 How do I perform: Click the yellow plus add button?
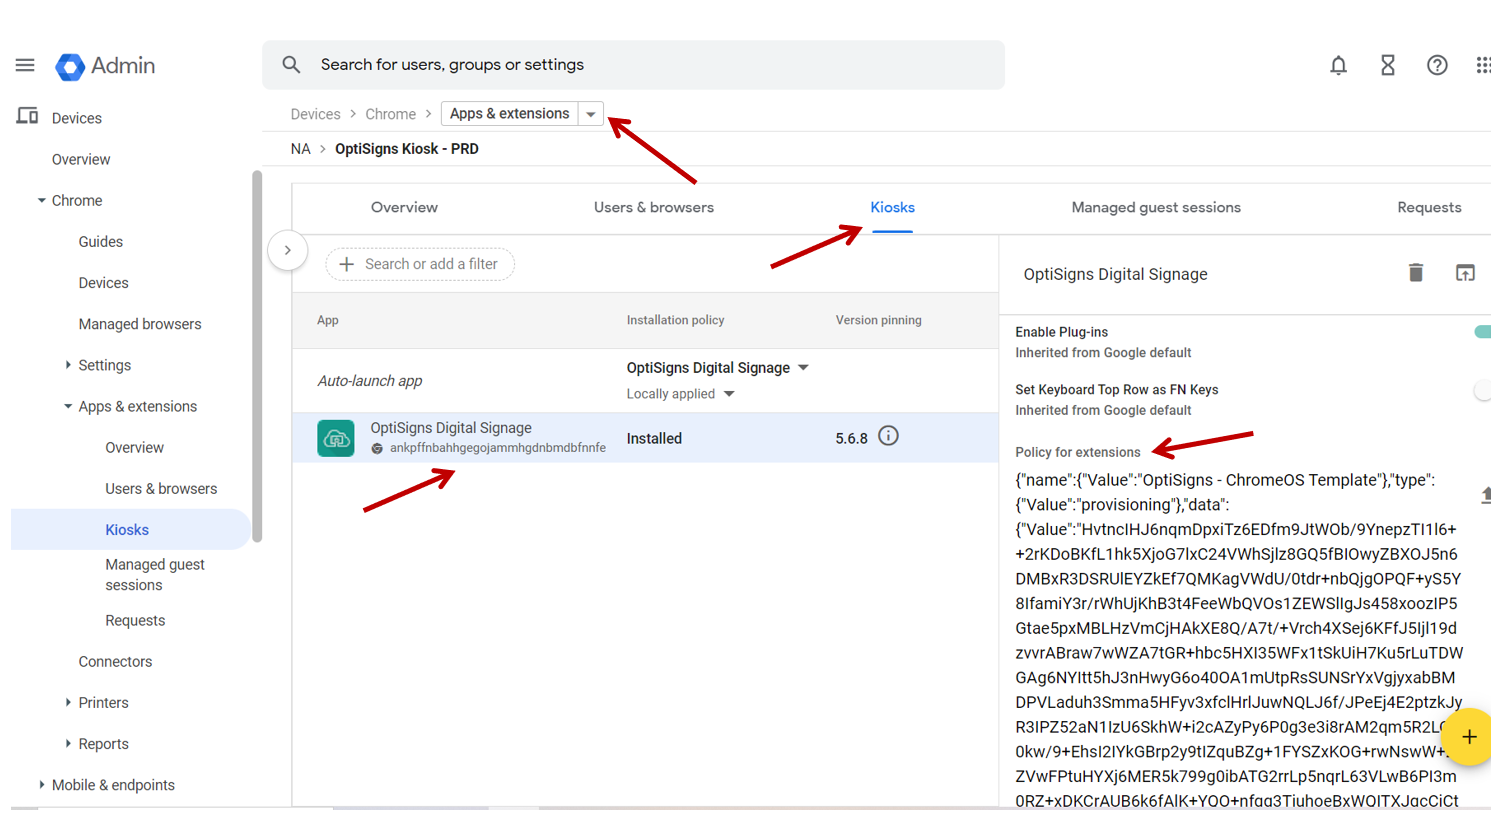click(x=1468, y=737)
